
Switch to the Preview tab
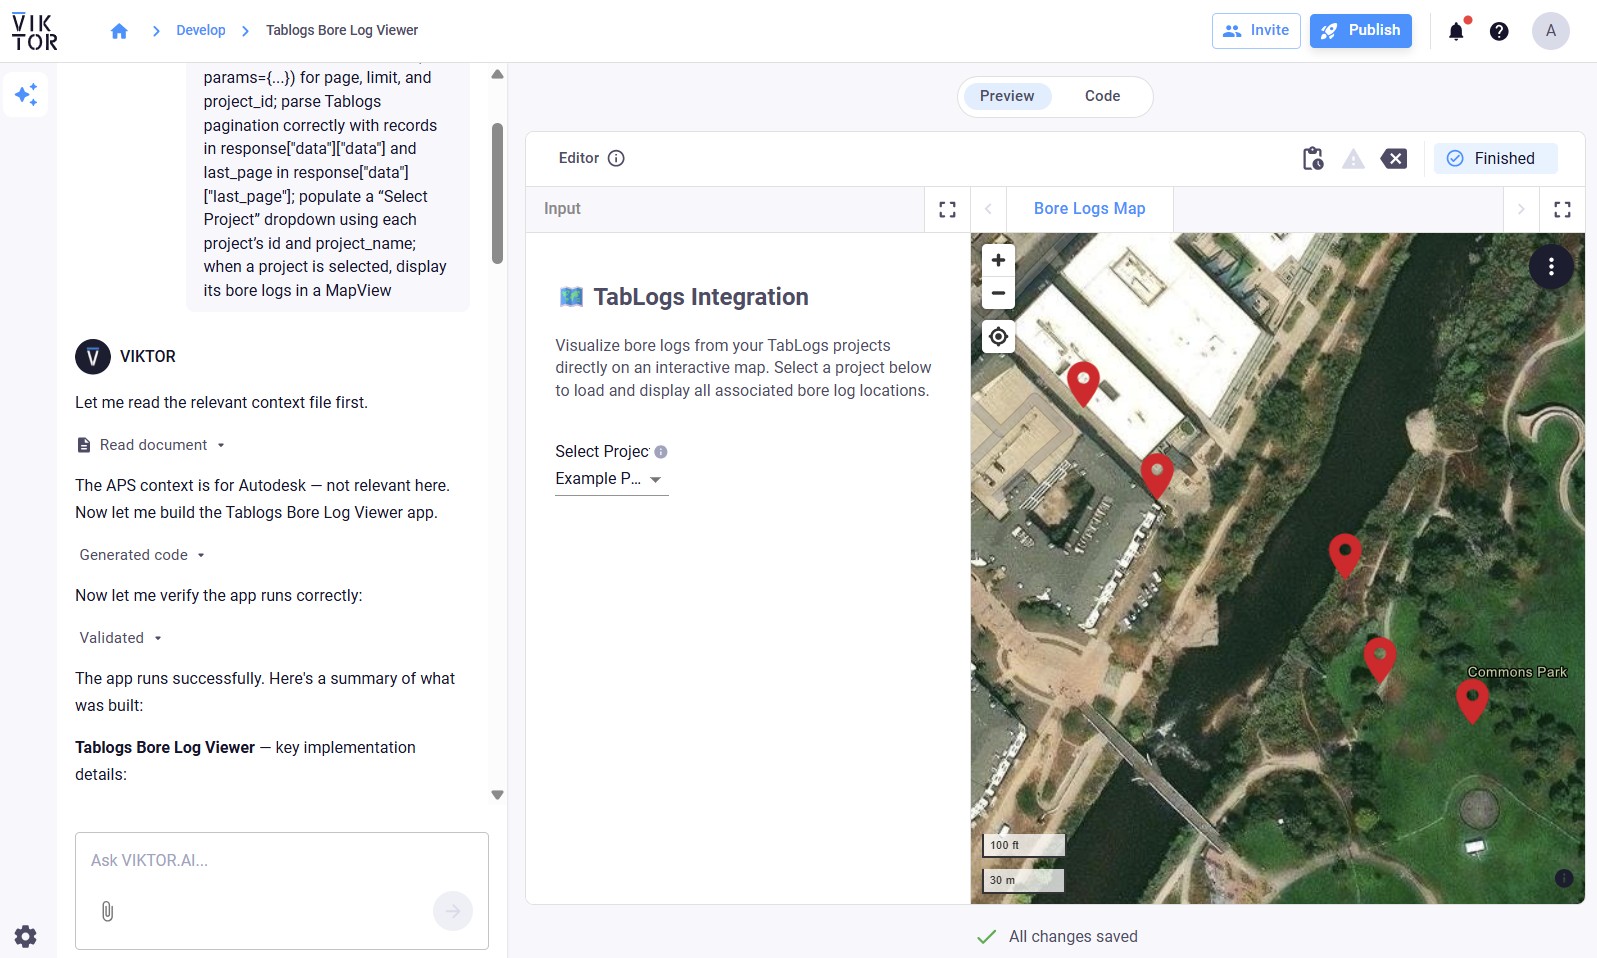[x=1007, y=96]
